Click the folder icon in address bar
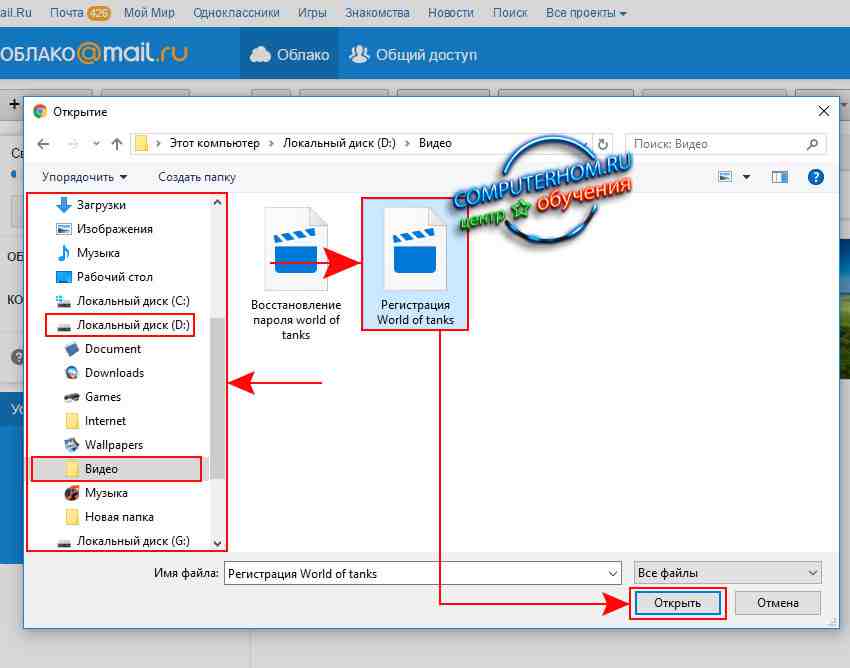 [x=141, y=144]
